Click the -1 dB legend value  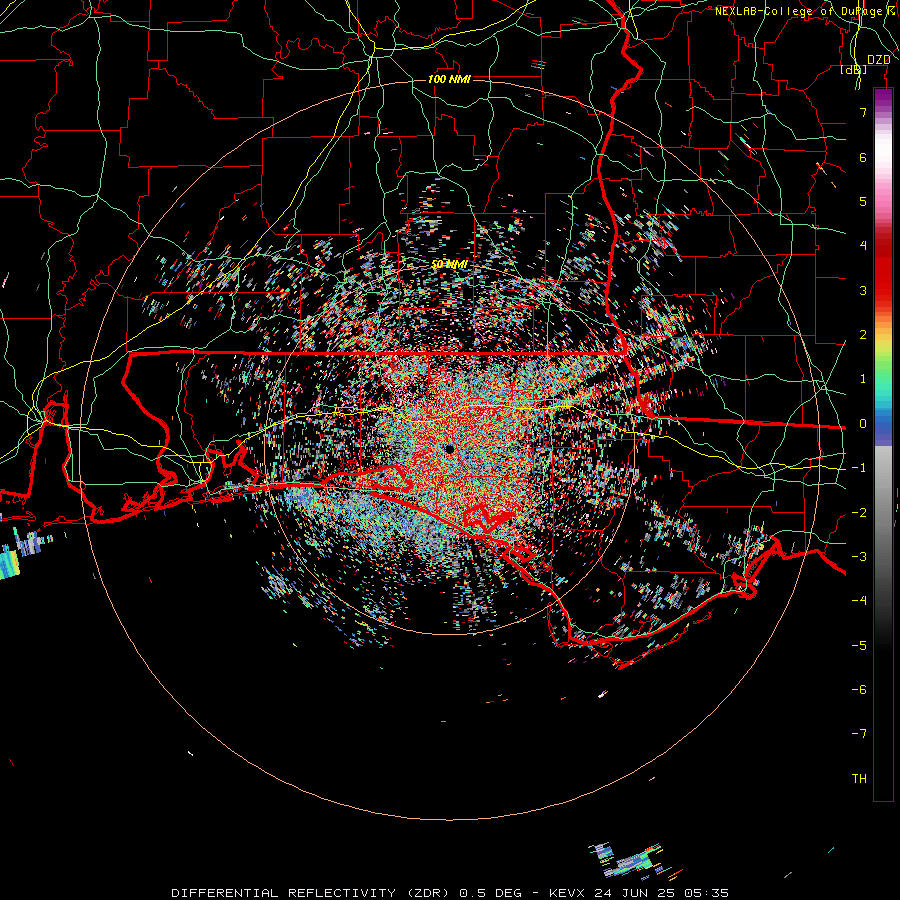pyautogui.click(x=859, y=468)
